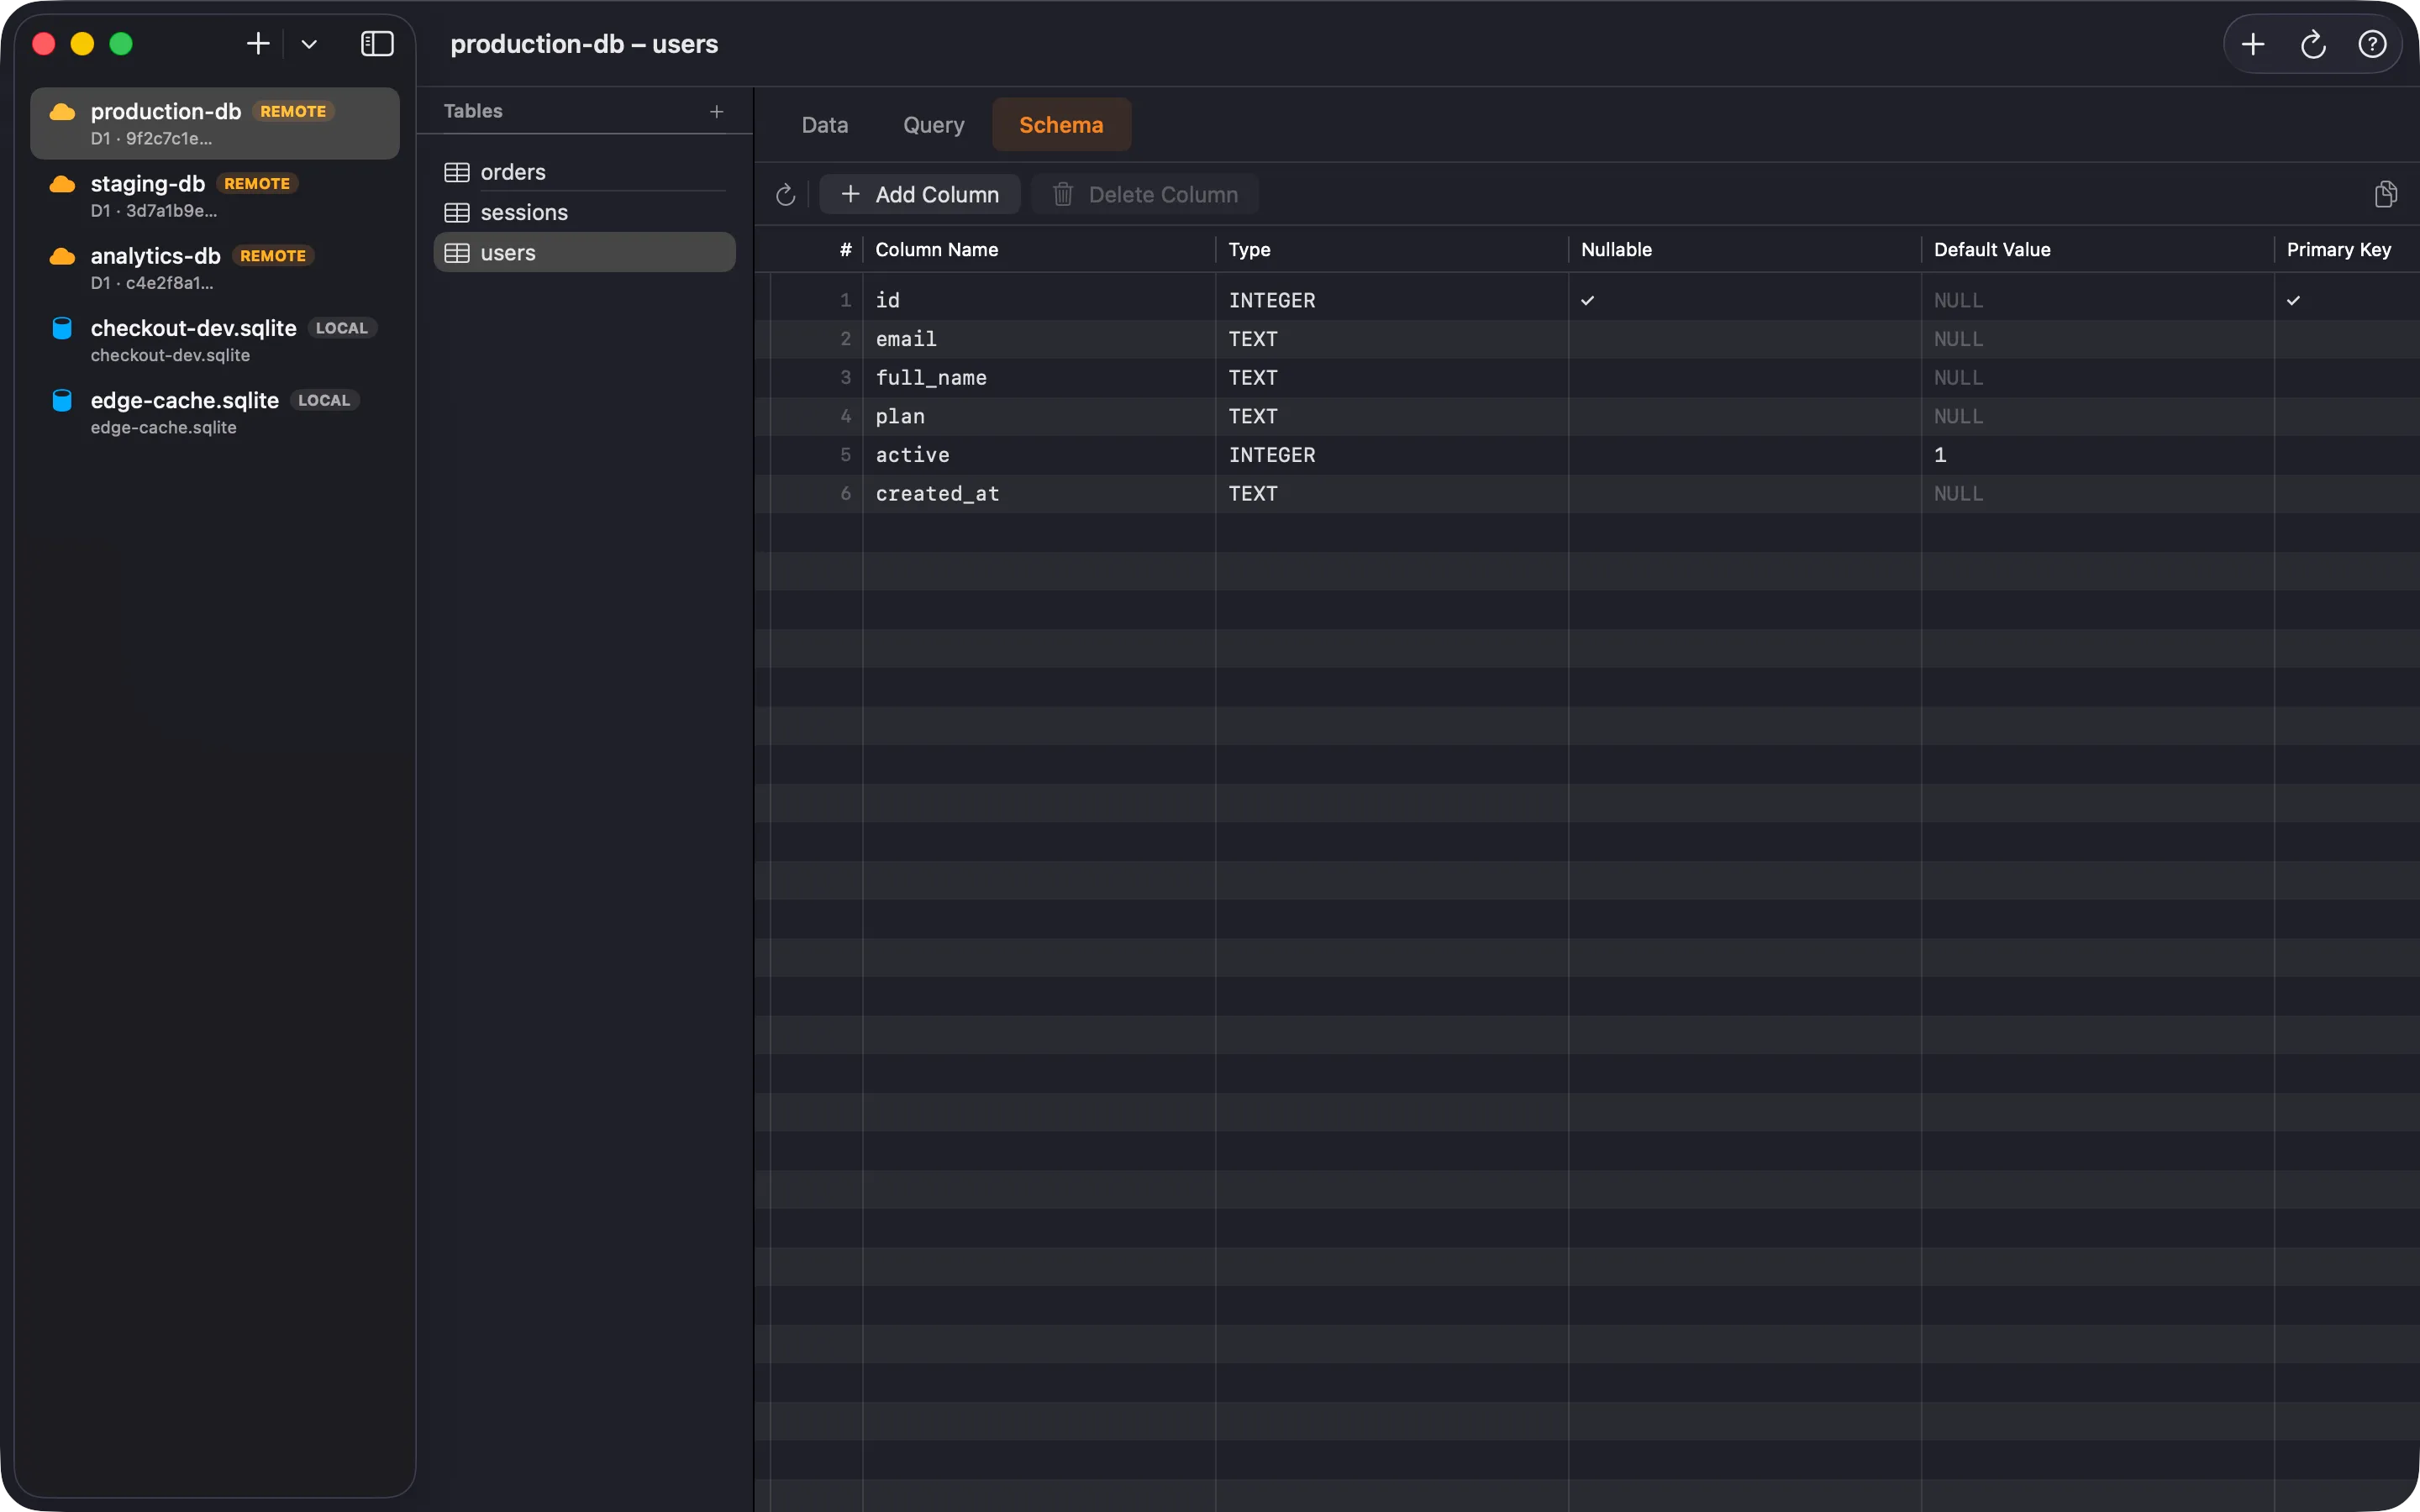
Task: Click the cylinder icon beside edge-cache.sqlite
Action: pyautogui.click(x=62, y=400)
